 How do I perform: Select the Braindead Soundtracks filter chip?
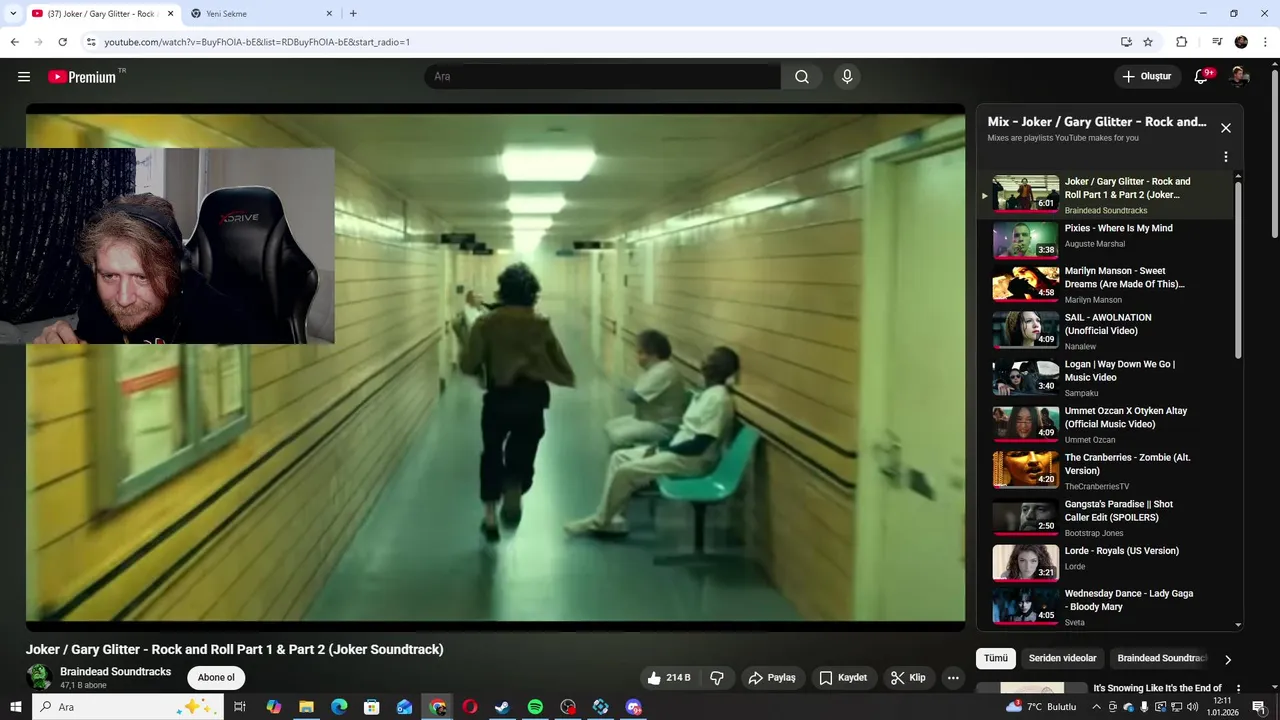coord(1162,658)
